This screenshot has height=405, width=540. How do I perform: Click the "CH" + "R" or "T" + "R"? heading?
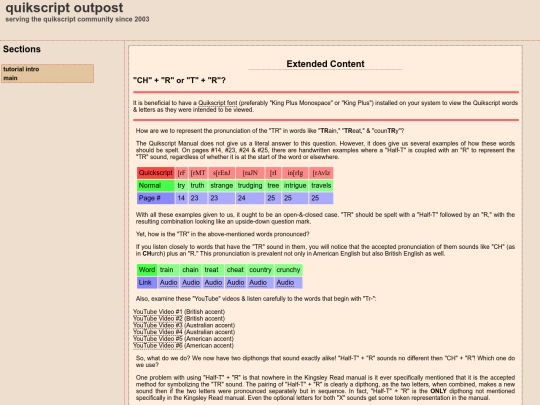point(179,80)
